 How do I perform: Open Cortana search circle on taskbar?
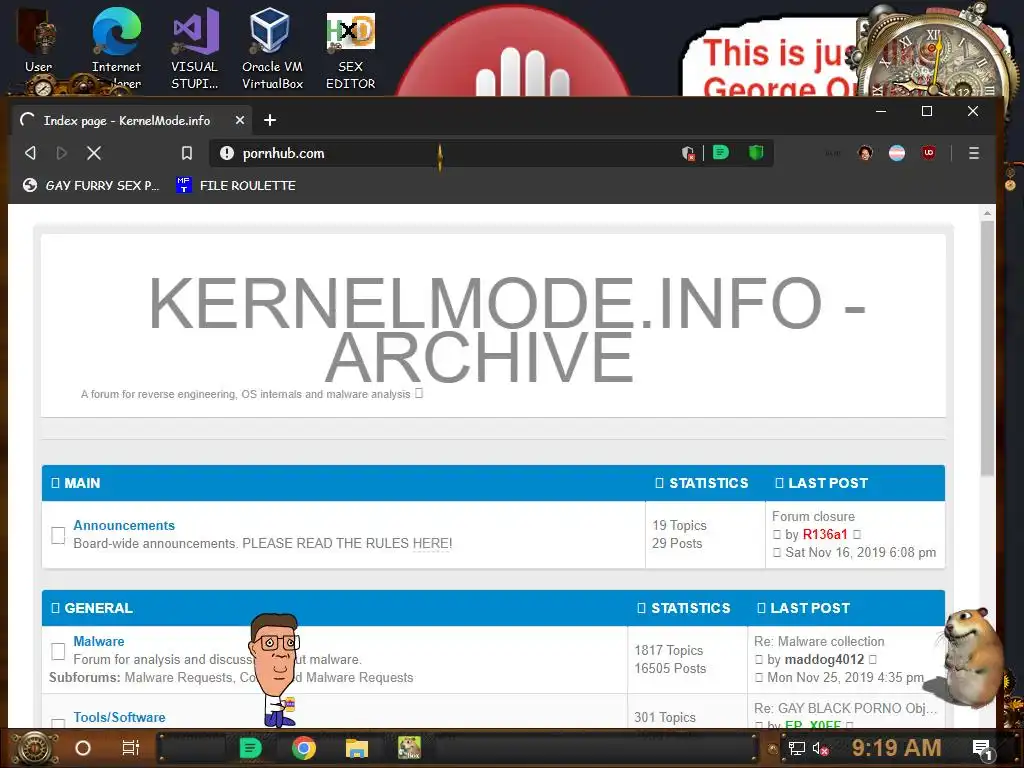click(82, 748)
